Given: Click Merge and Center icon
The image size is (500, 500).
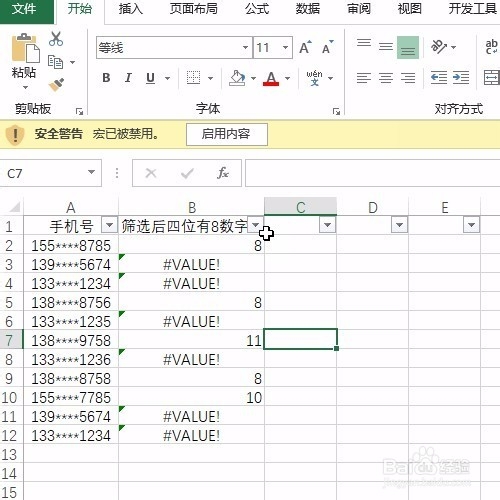Looking at the screenshot, I should coord(492,78).
